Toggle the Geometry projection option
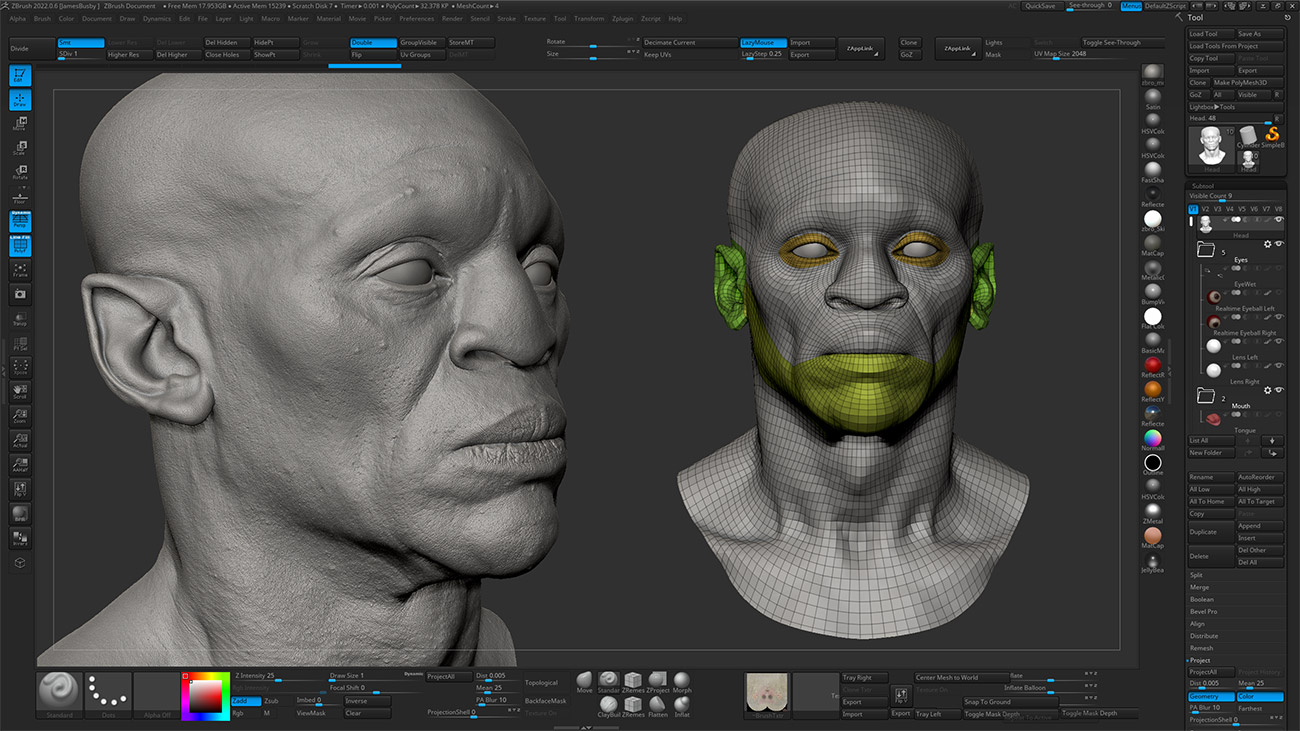 [x=1210, y=696]
